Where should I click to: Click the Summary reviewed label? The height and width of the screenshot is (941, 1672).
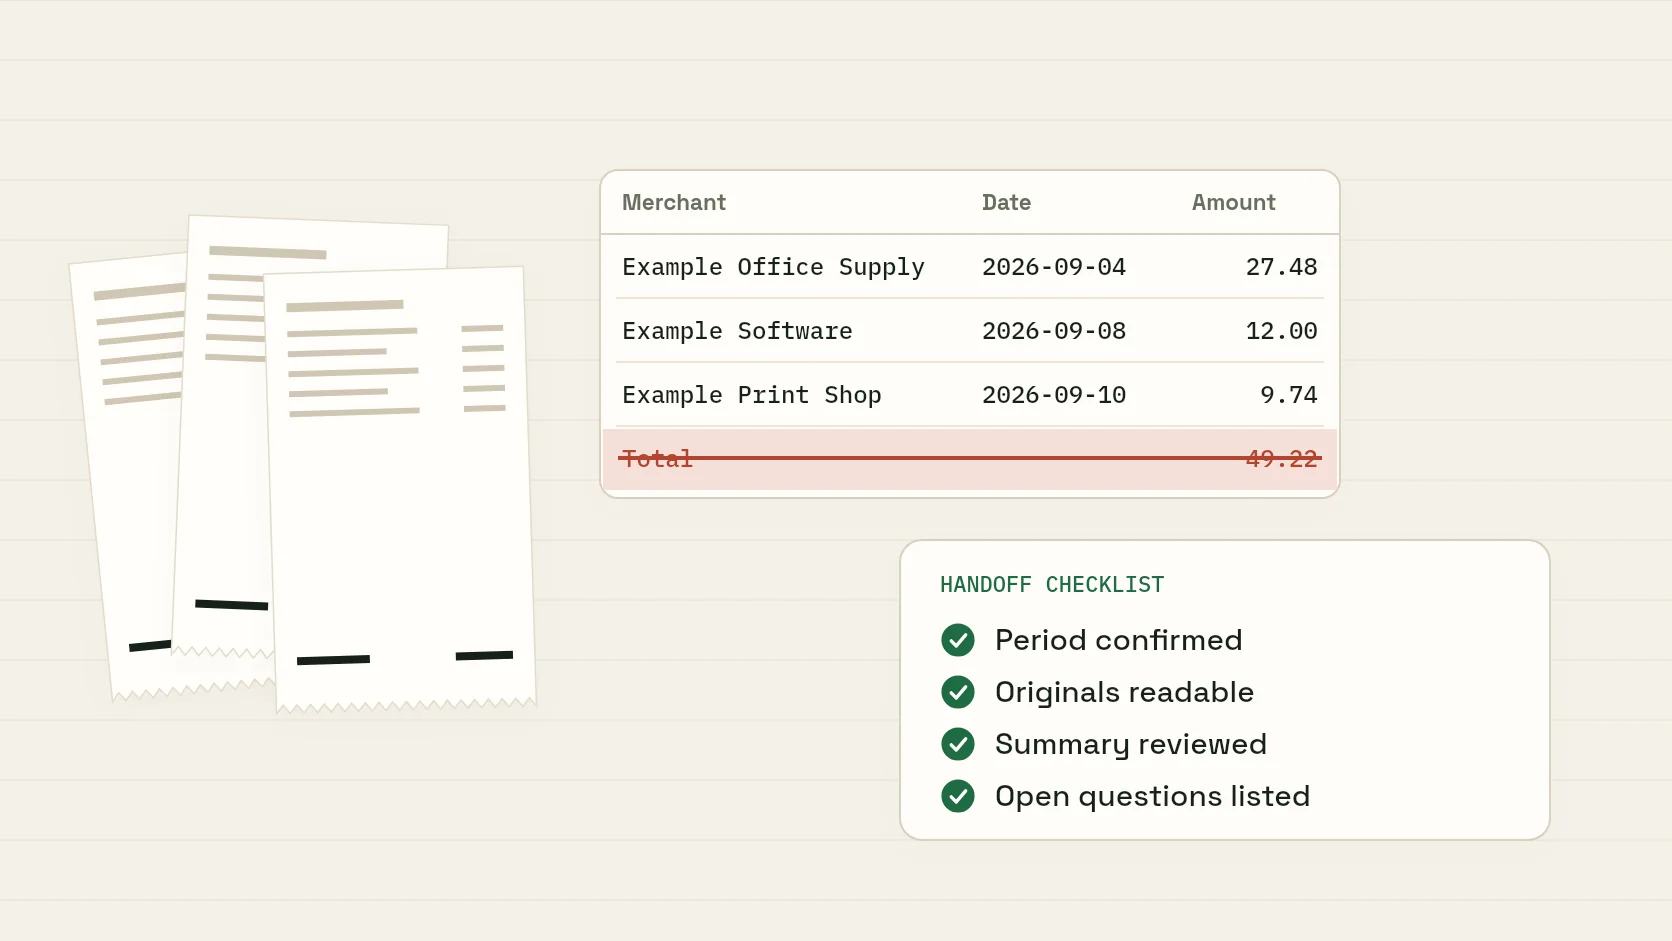coord(1131,744)
